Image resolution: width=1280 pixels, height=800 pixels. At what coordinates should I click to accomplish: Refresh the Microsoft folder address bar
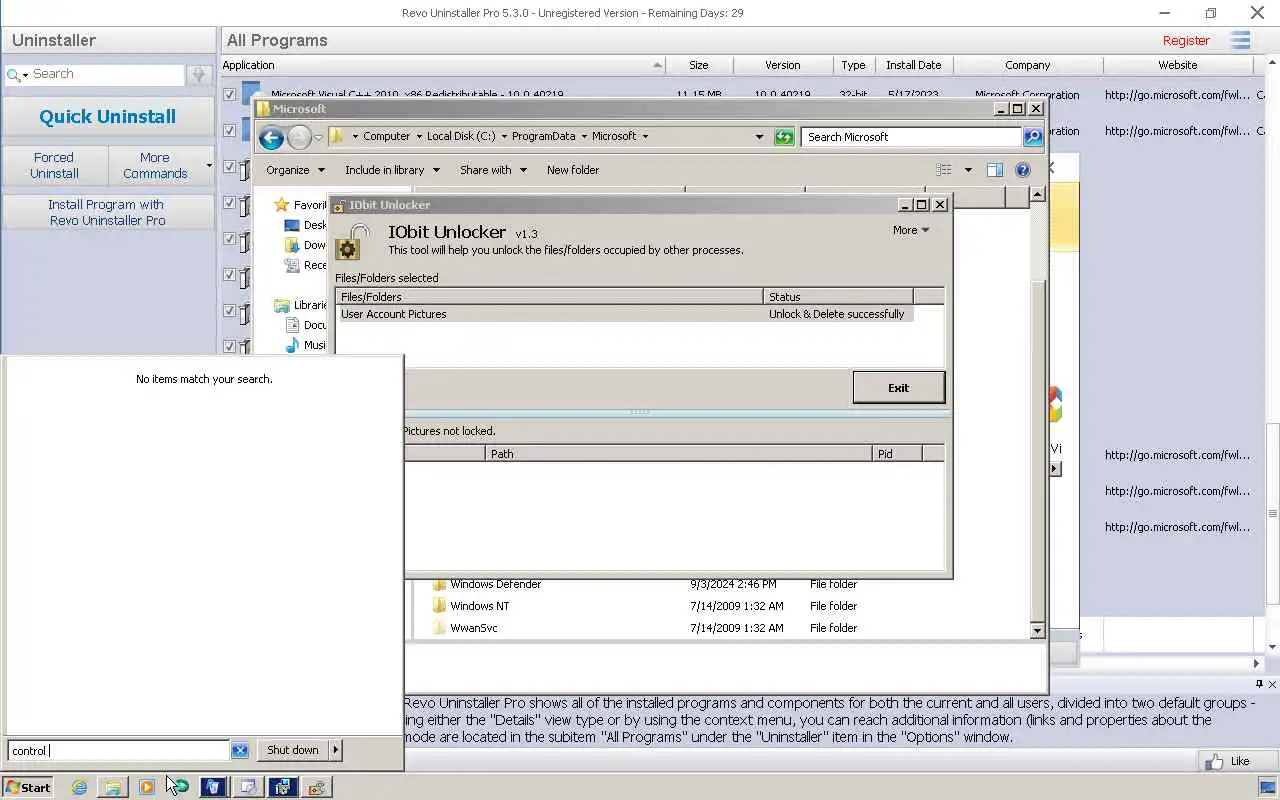pyautogui.click(x=785, y=137)
